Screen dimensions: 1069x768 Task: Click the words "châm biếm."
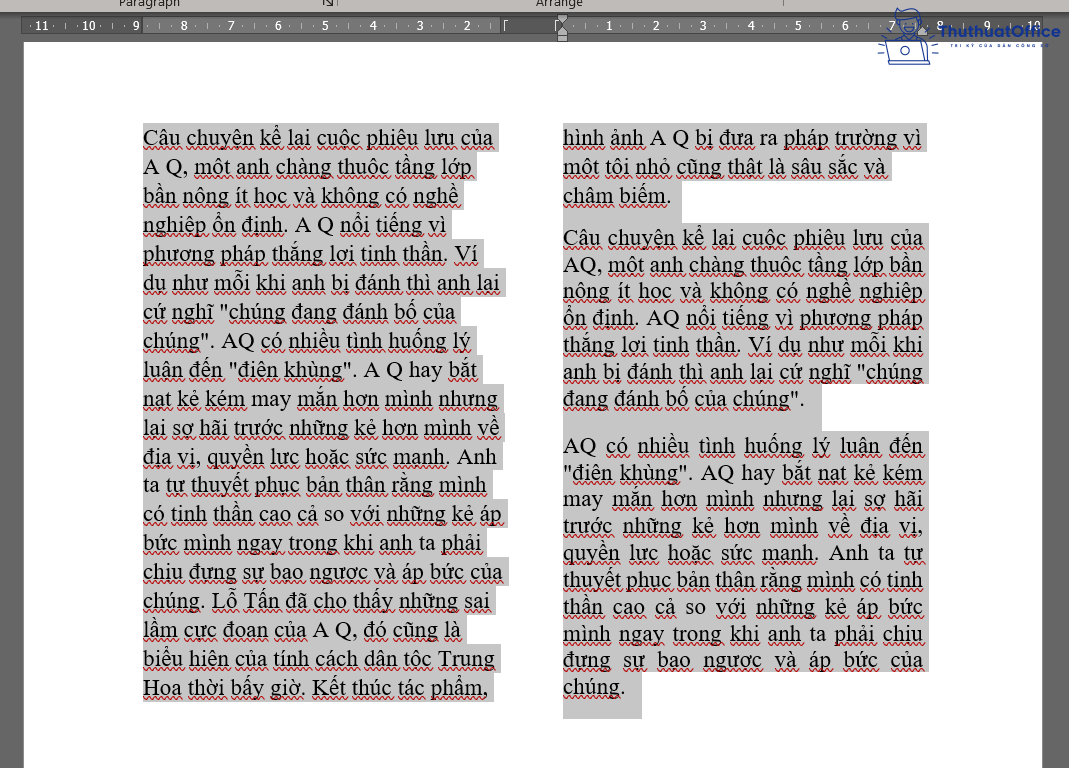617,196
